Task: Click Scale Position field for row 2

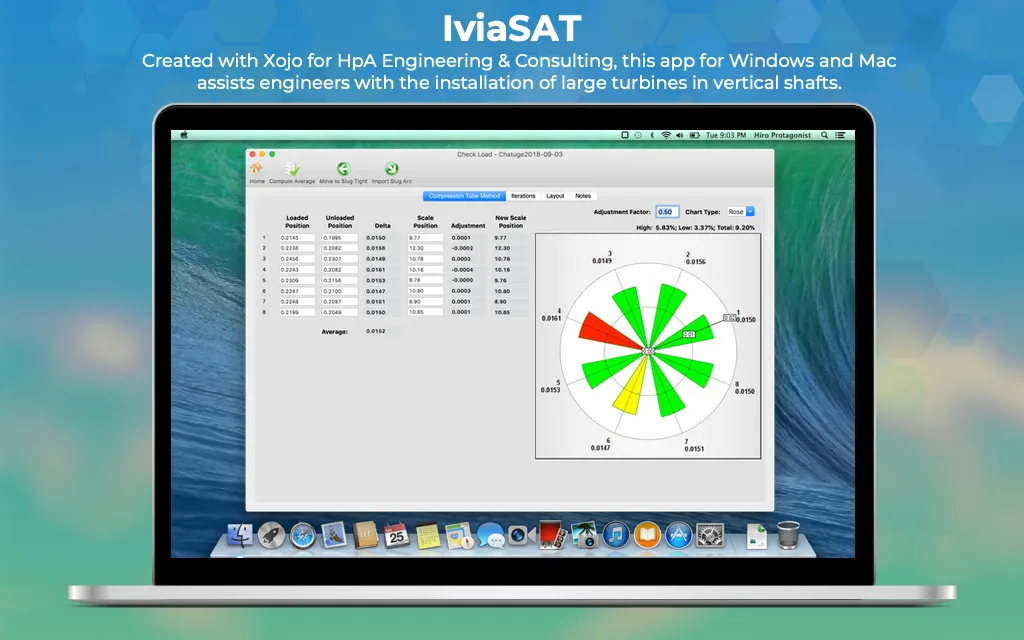Action: point(425,248)
